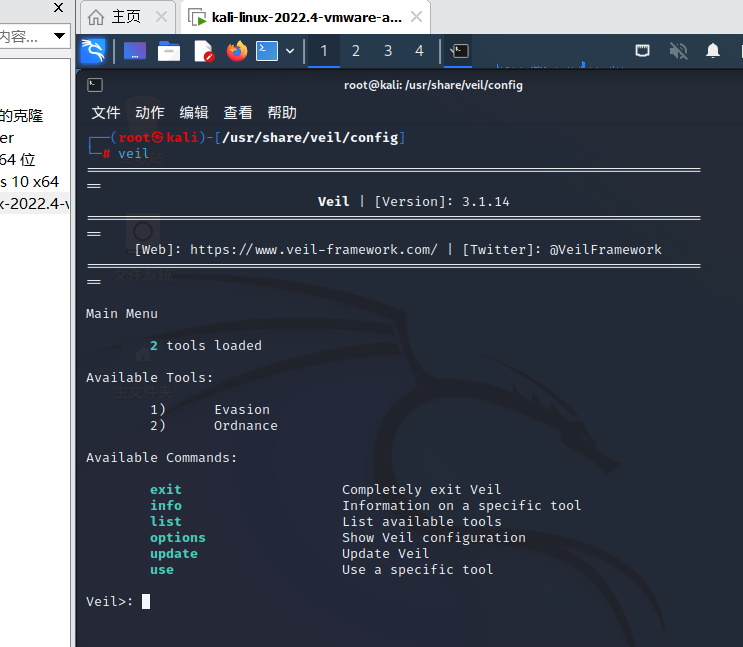
Task: Open the notifications bell icon
Action: [713, 51]
